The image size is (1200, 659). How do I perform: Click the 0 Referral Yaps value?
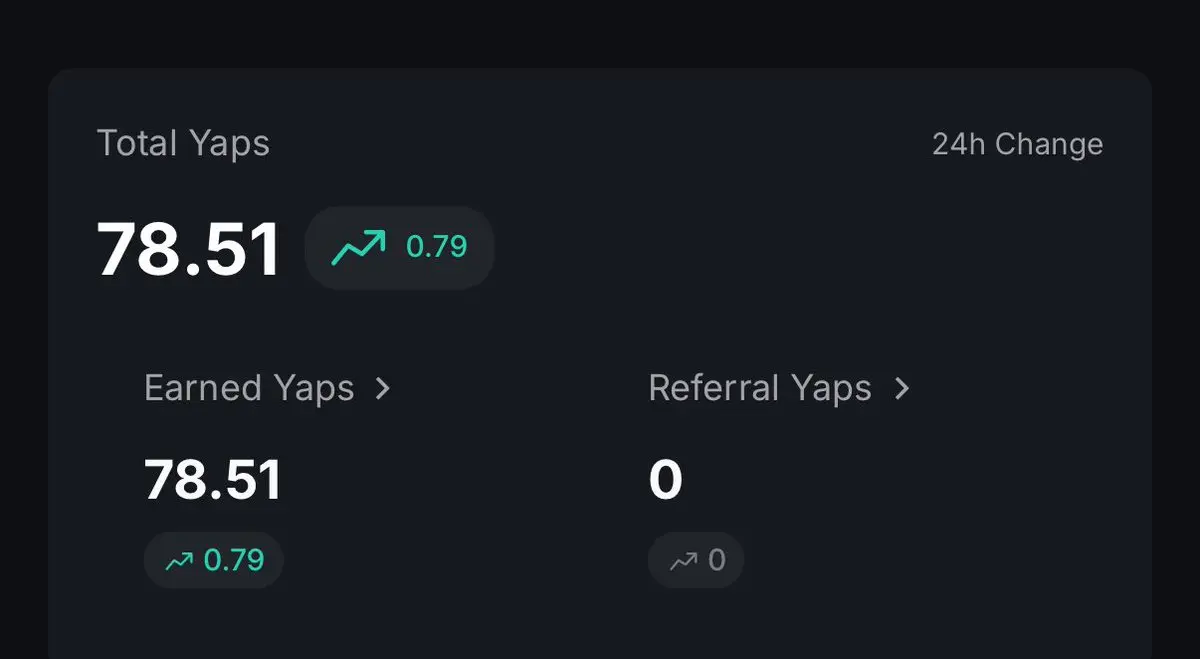pos(666,480)
